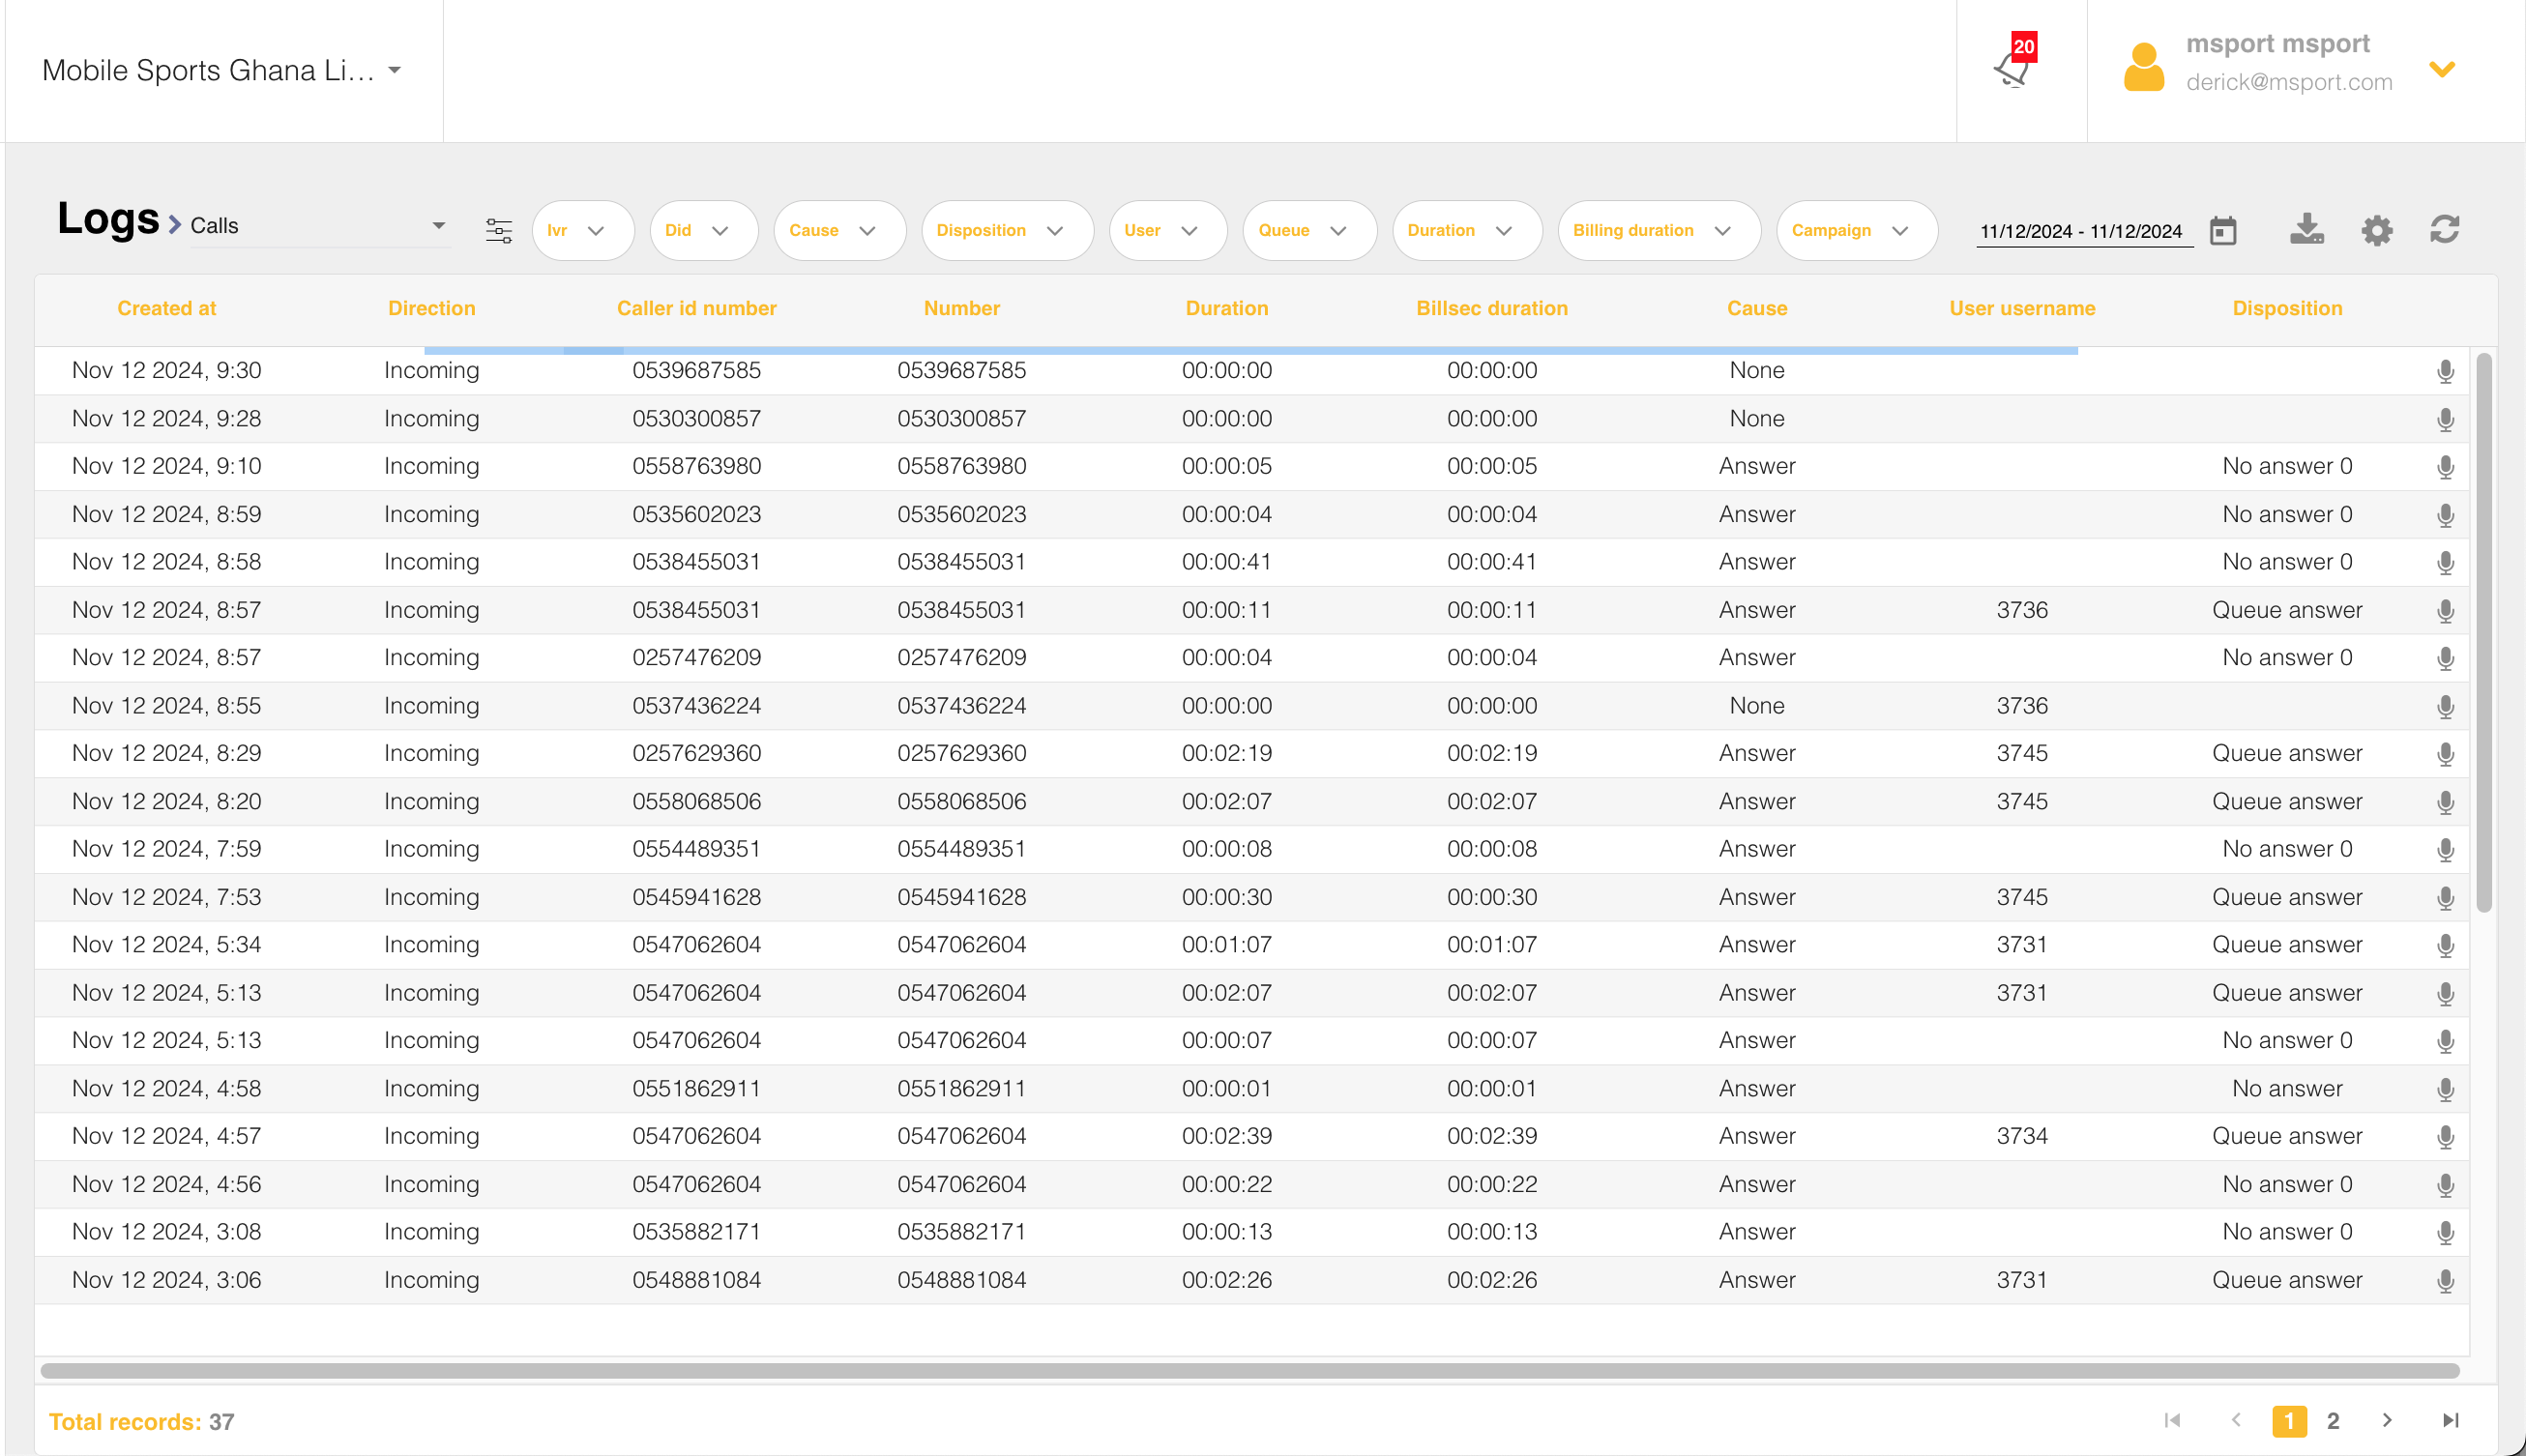Play recording for 0257476209 call at 8:57

click(x=2445, y=658)
